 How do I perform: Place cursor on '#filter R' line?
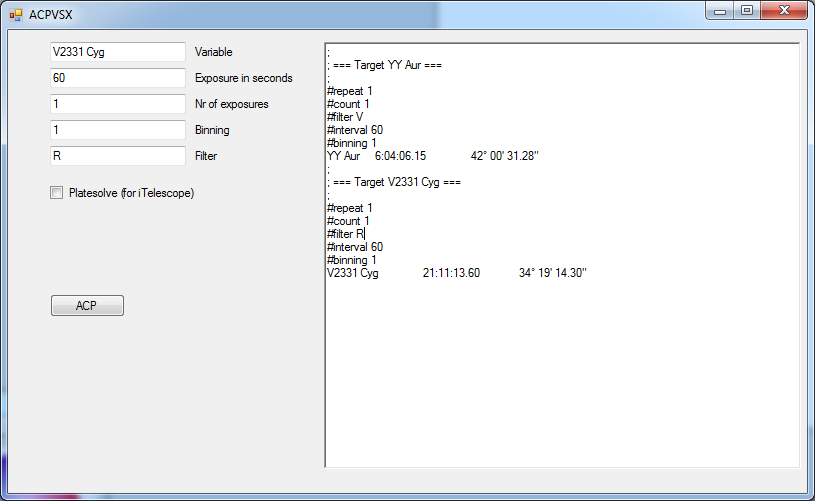[x=346, y=234]
